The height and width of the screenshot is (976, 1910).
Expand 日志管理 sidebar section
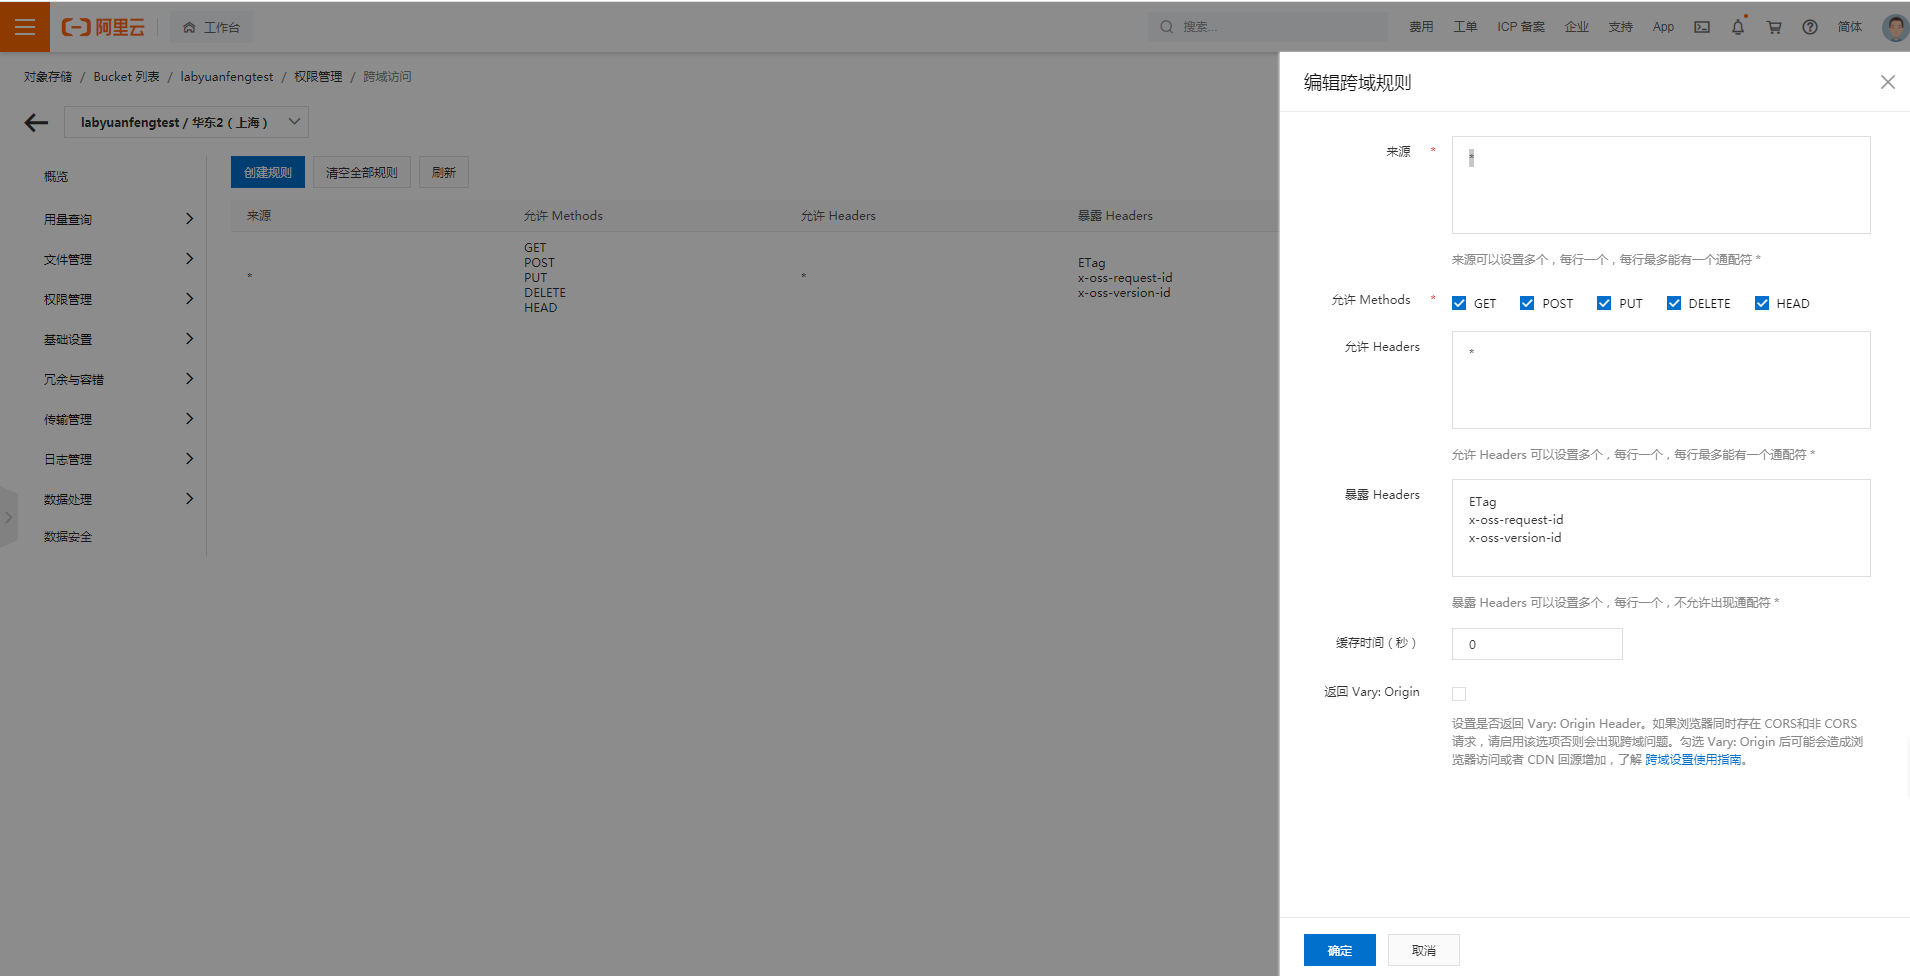tap(118, 459)
